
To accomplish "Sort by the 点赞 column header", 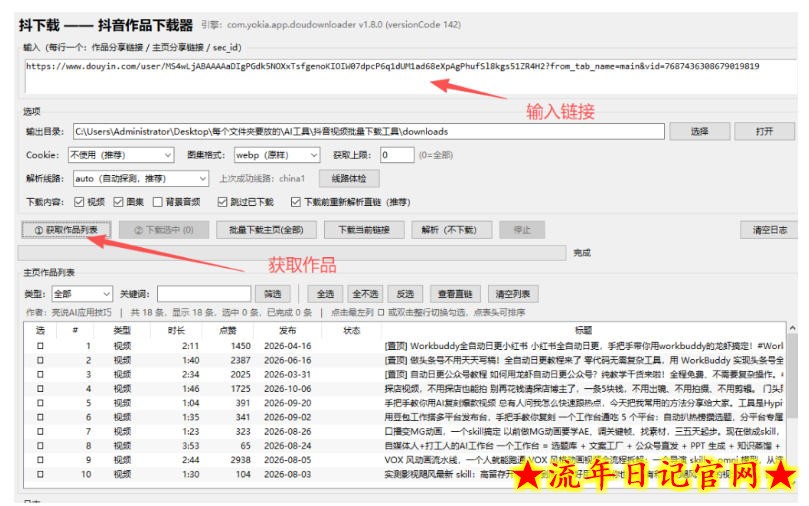I will (x=228, y=330).
